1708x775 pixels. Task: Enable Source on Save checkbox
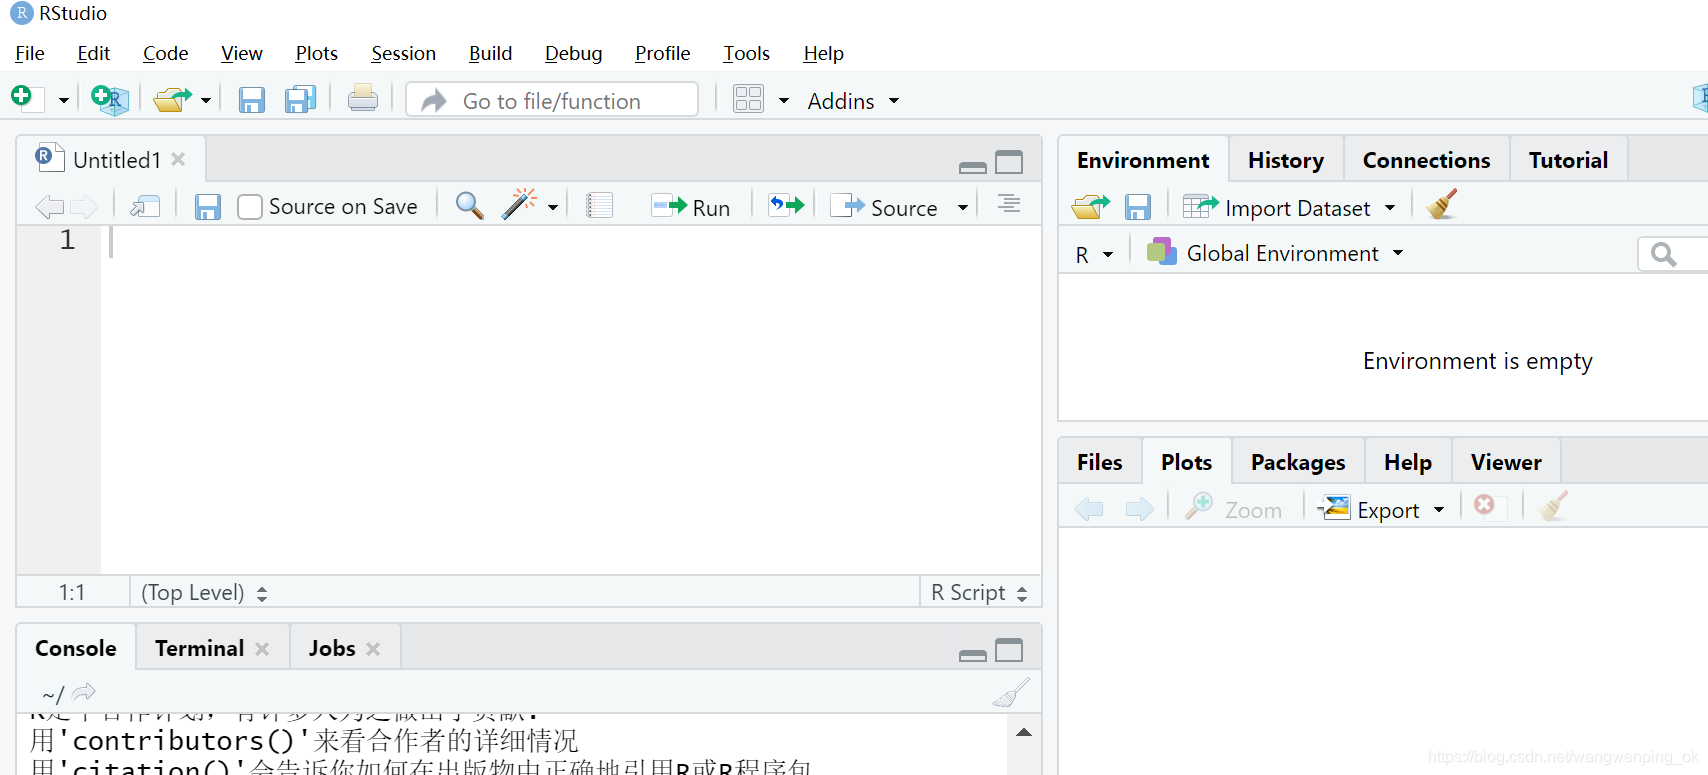pos(250,207)
